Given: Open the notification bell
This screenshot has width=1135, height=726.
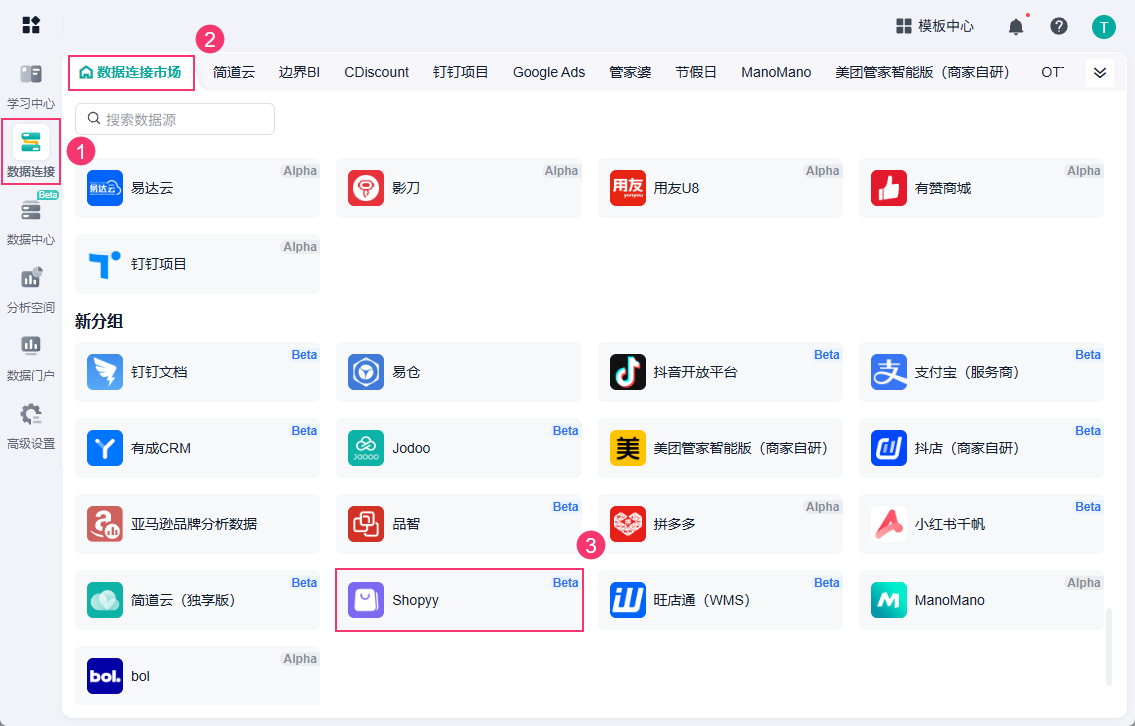Looking at the screenshot, I should pyautogui.click(x=1016, y=27).
